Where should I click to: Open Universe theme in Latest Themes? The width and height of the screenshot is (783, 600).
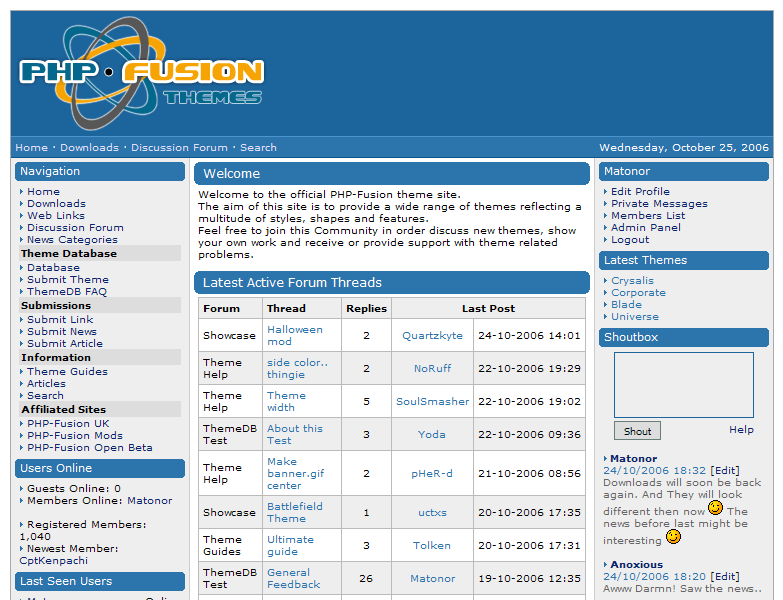pos(635,316)
